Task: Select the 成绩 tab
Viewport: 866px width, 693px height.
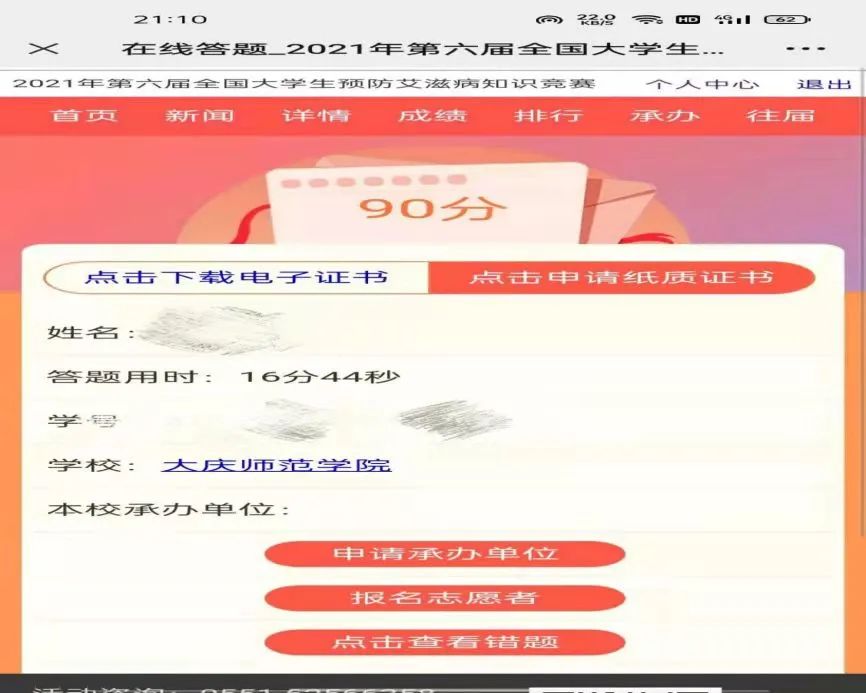Action: [432, 115]
